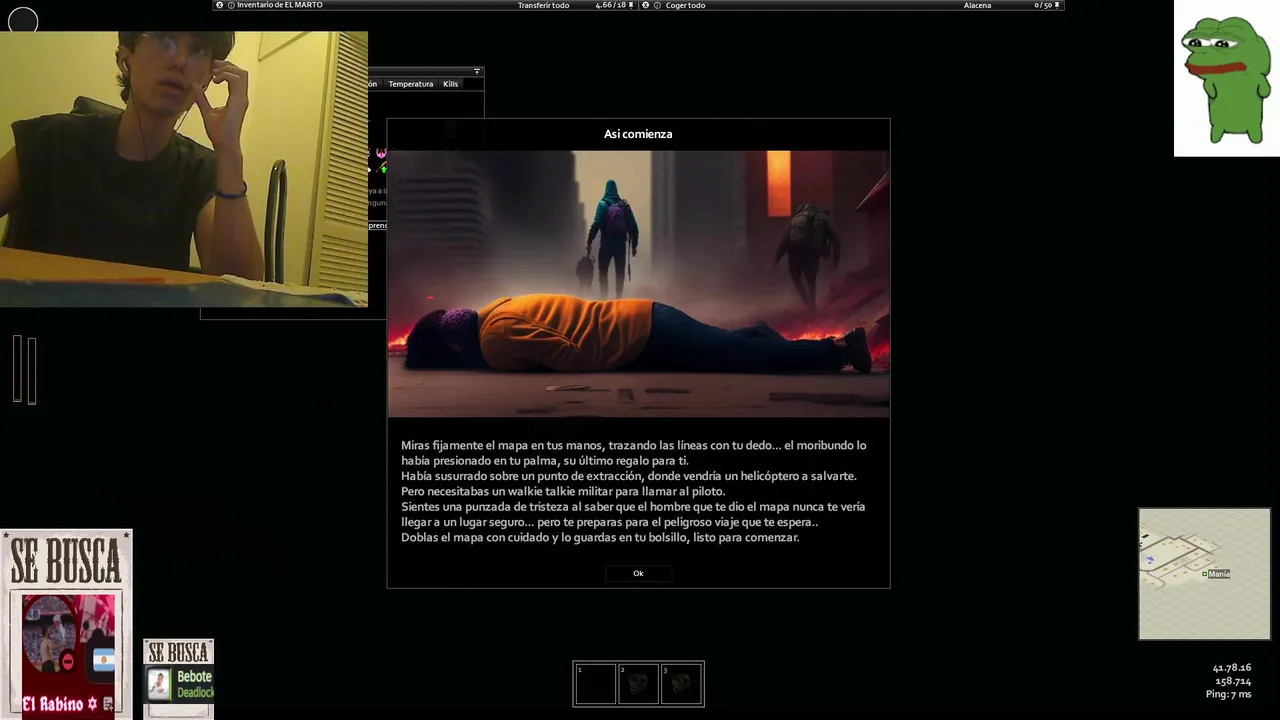Click the Ping: 7 ms readout
This screenshot has height=720, width=1280.
[1228, 694]
